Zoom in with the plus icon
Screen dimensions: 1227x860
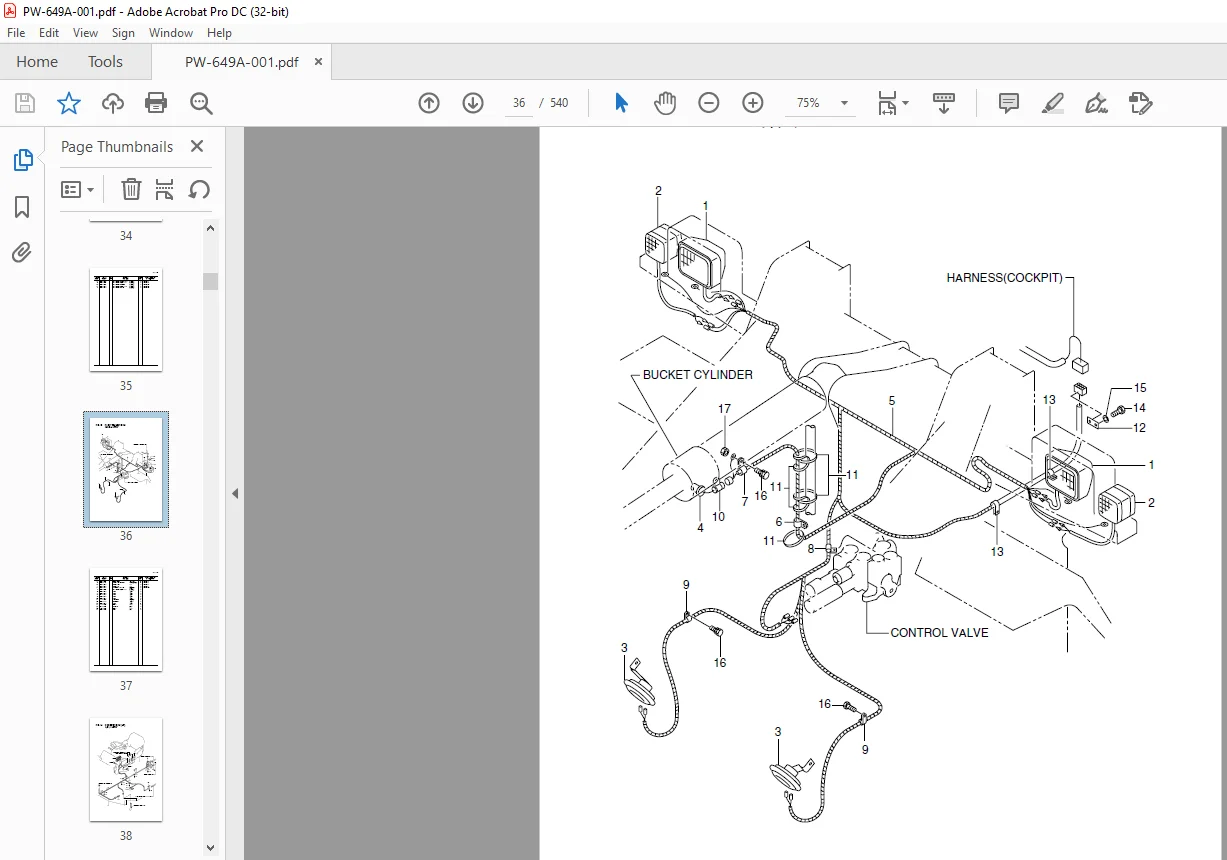pyautogui.click(x=753, y=103)
